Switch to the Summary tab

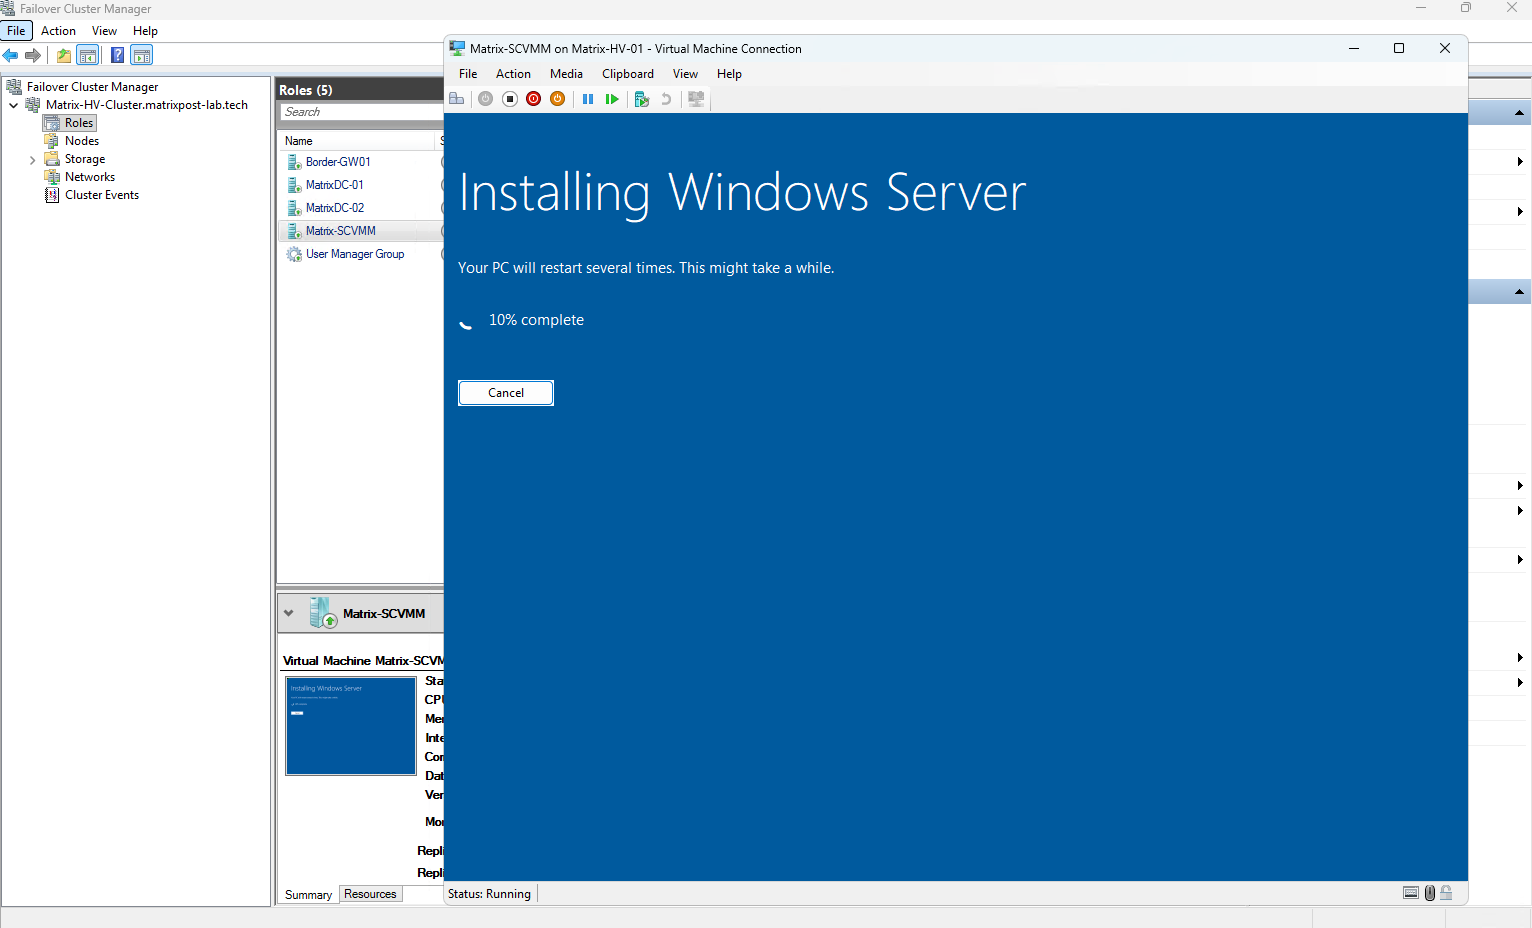308,895
